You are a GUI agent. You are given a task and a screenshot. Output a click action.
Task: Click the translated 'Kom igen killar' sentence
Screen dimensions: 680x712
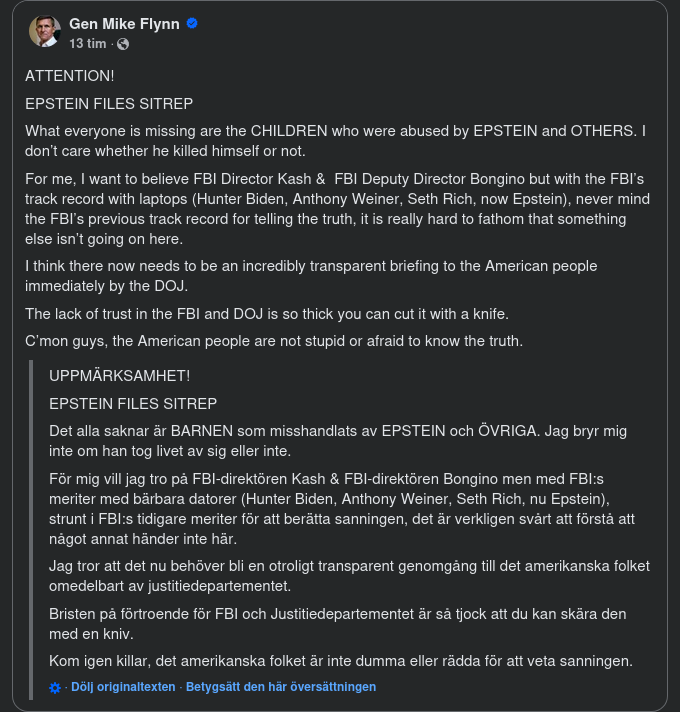[x=340, y=661]
